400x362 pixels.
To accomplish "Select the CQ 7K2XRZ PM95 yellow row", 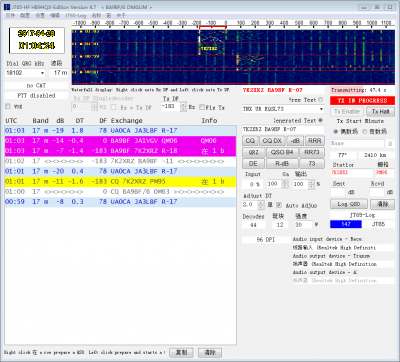I will (120, 182).
